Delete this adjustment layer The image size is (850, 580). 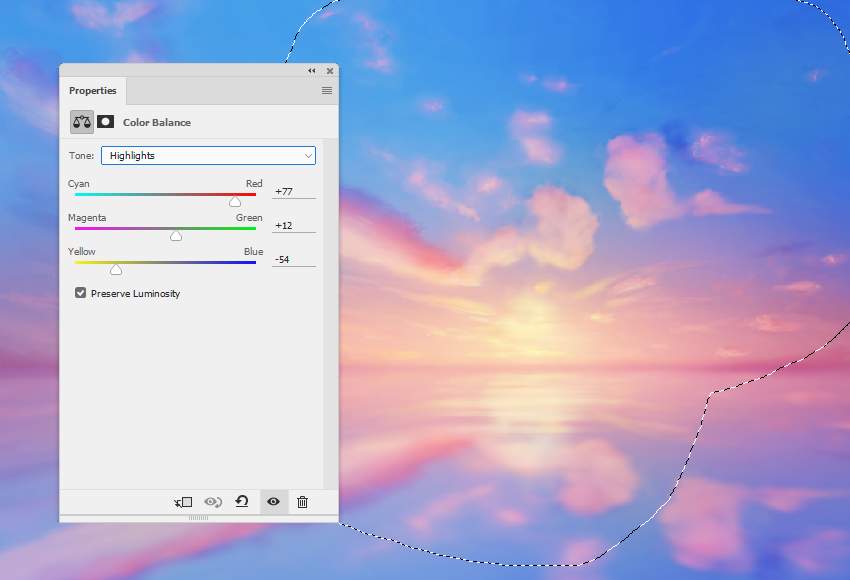point(302,502)
